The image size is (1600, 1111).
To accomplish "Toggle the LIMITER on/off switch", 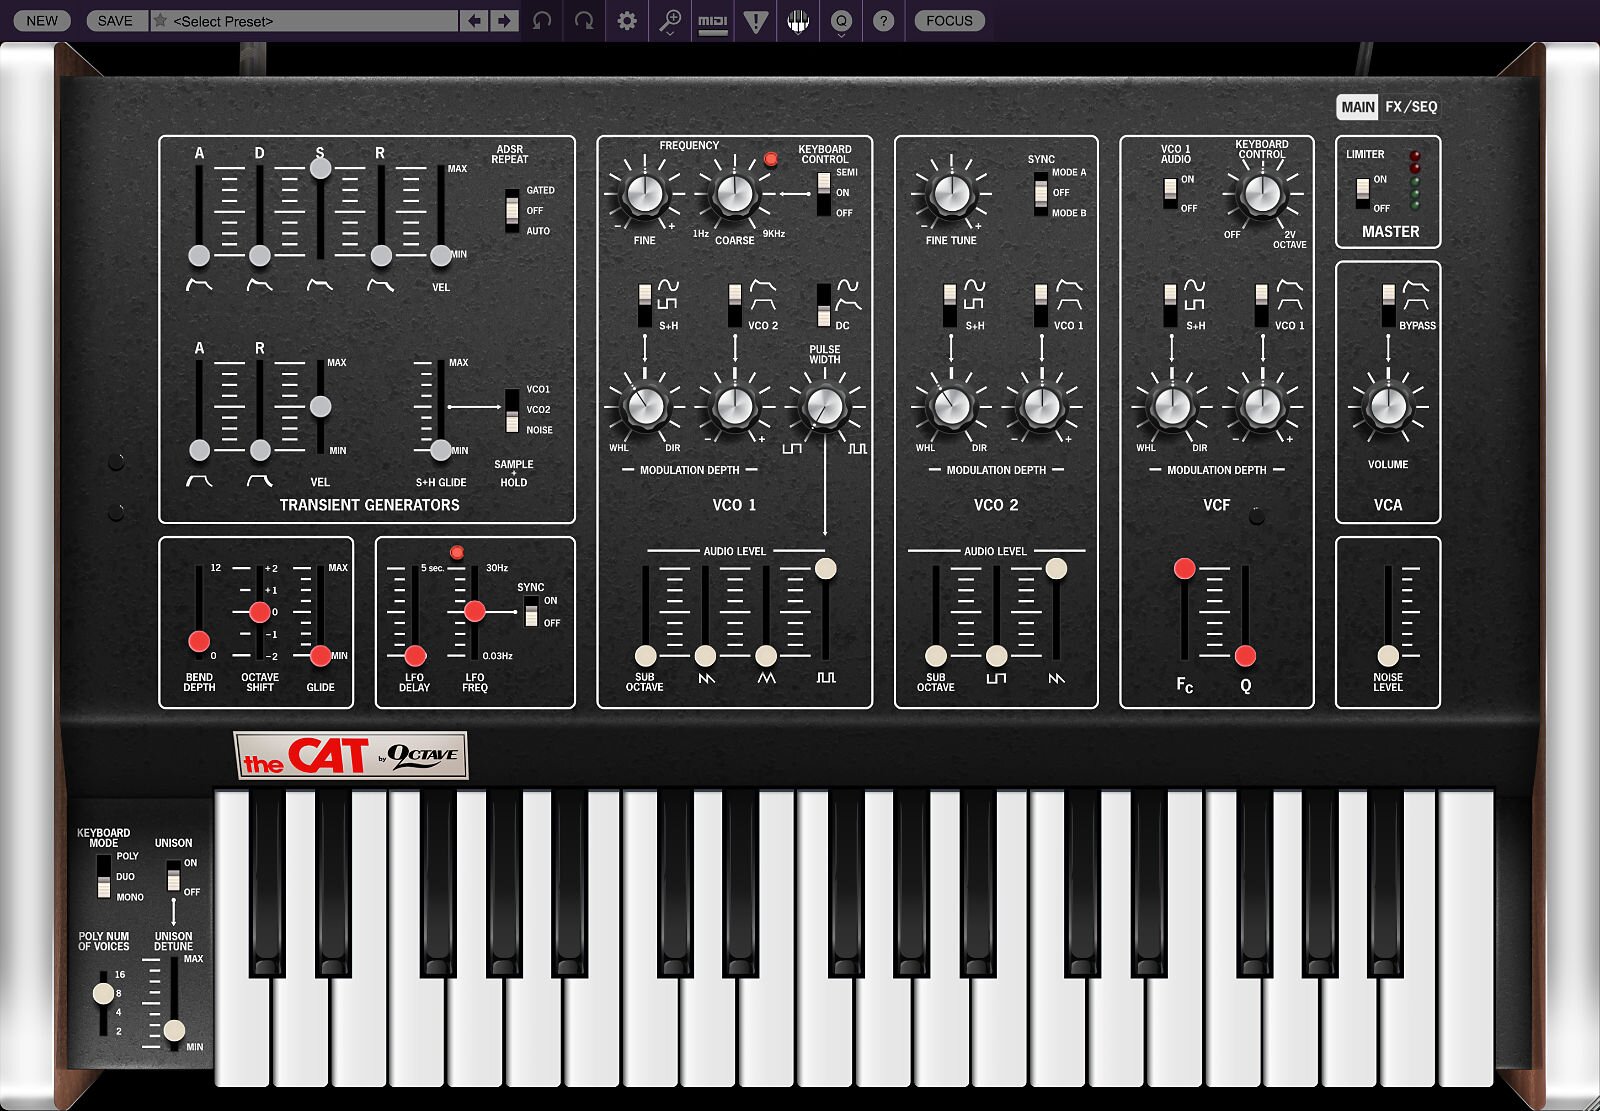I will (x=1362, y=193).
